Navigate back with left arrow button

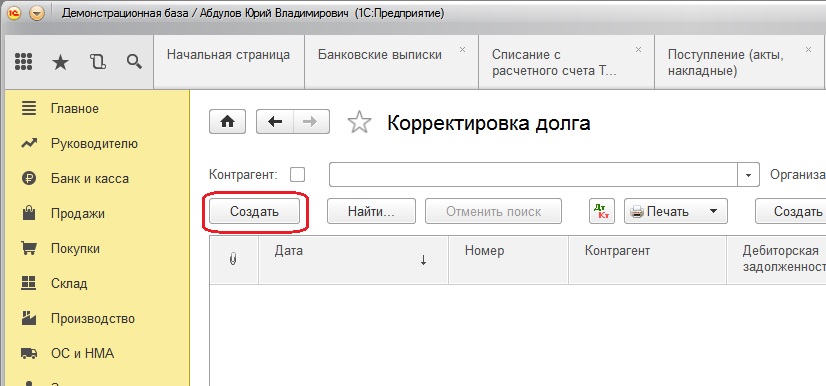pyautogui.click(x=275, y=122)
